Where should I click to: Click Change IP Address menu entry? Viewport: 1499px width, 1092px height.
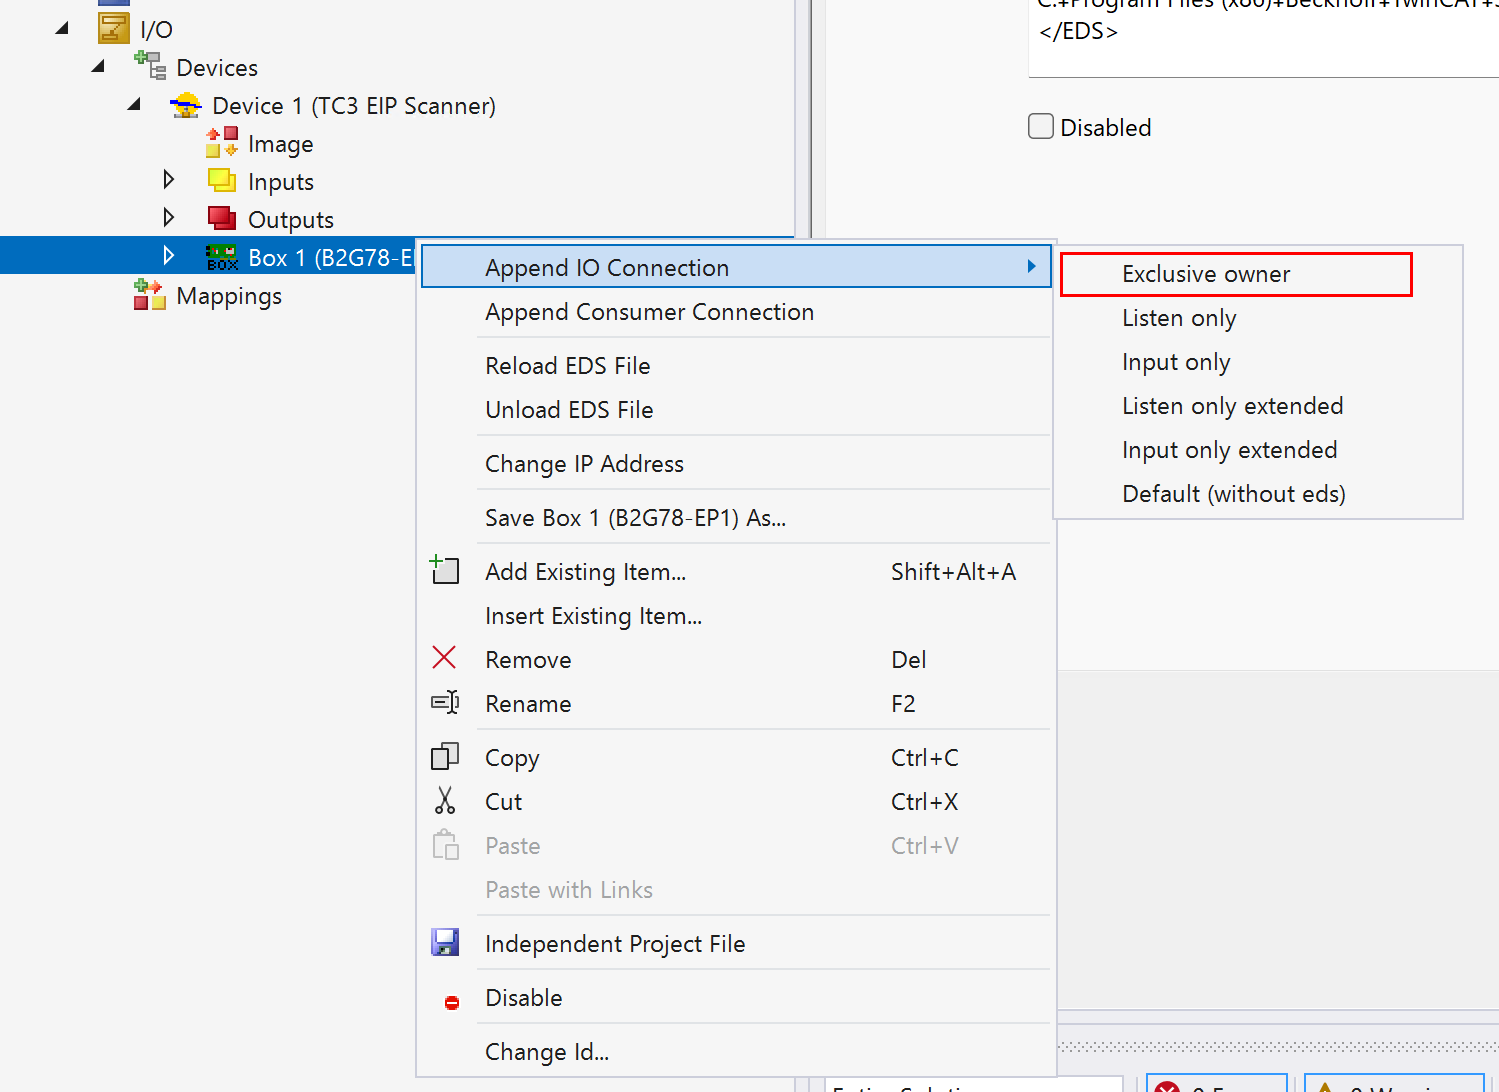pyautogui.click(x=584, y=464)
